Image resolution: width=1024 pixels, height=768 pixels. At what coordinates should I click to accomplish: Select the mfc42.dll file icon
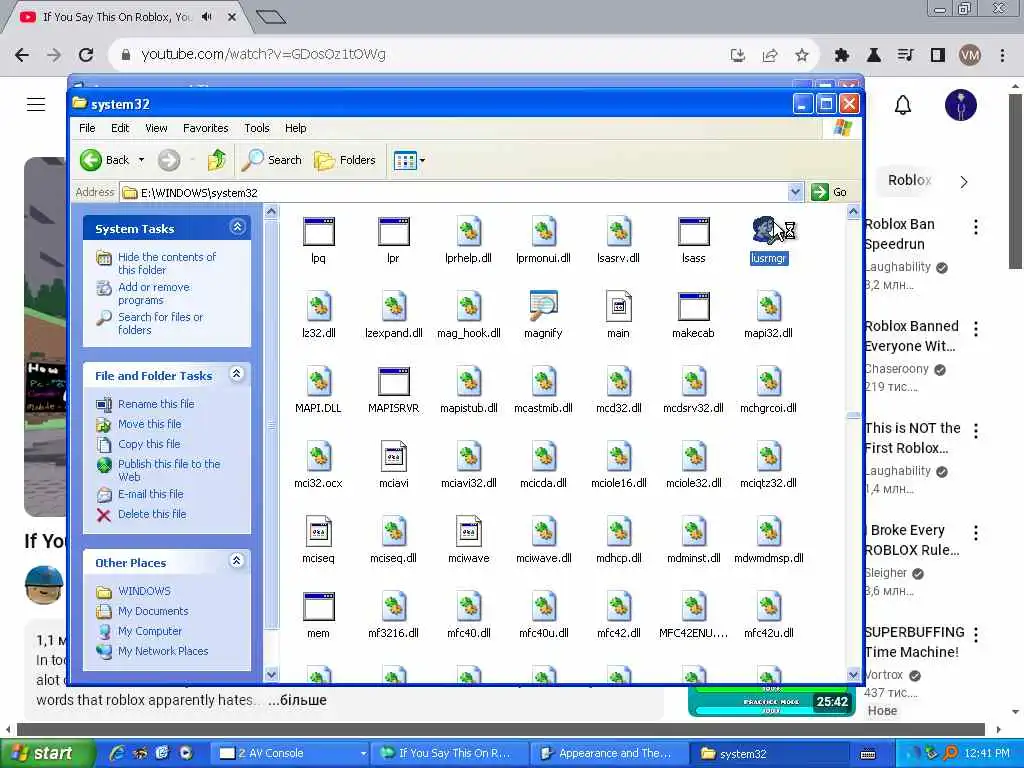click(618, 606)
